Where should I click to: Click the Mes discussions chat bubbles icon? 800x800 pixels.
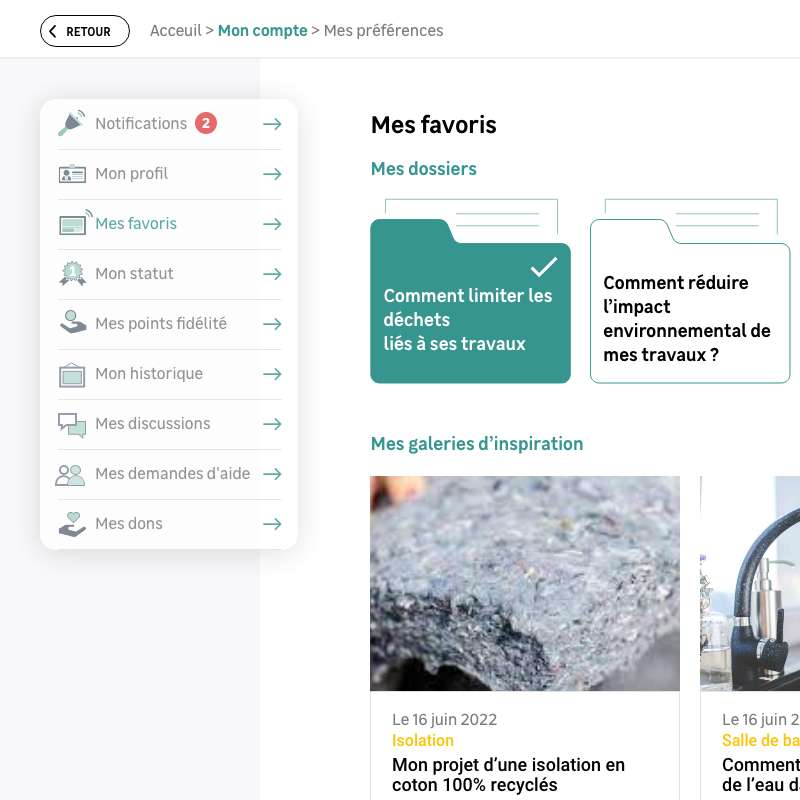pyautogui.click(x=72, y=424)
